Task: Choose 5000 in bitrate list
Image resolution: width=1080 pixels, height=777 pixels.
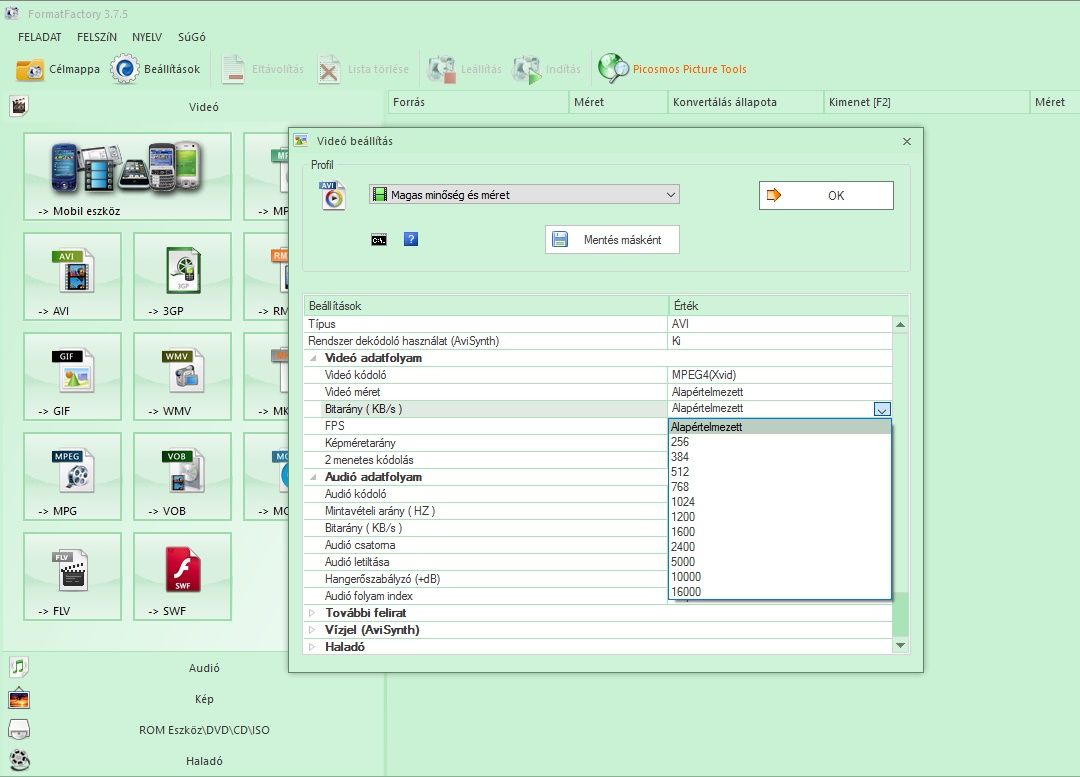Action: [780, 562]
